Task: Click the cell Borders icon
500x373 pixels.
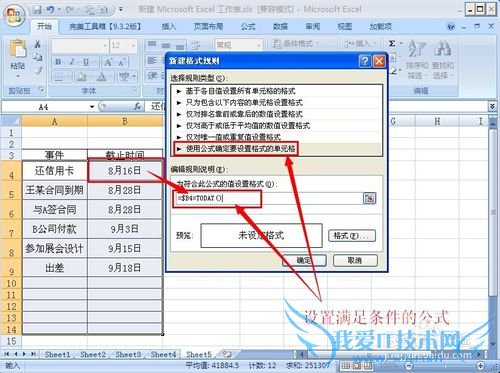Action: 58,77
